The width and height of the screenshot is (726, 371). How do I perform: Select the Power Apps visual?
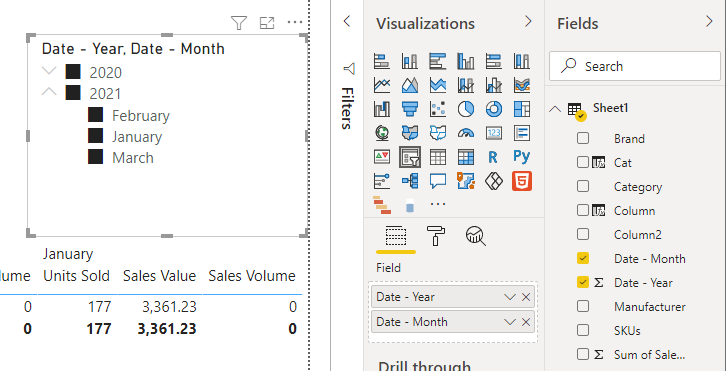(494, 181)
